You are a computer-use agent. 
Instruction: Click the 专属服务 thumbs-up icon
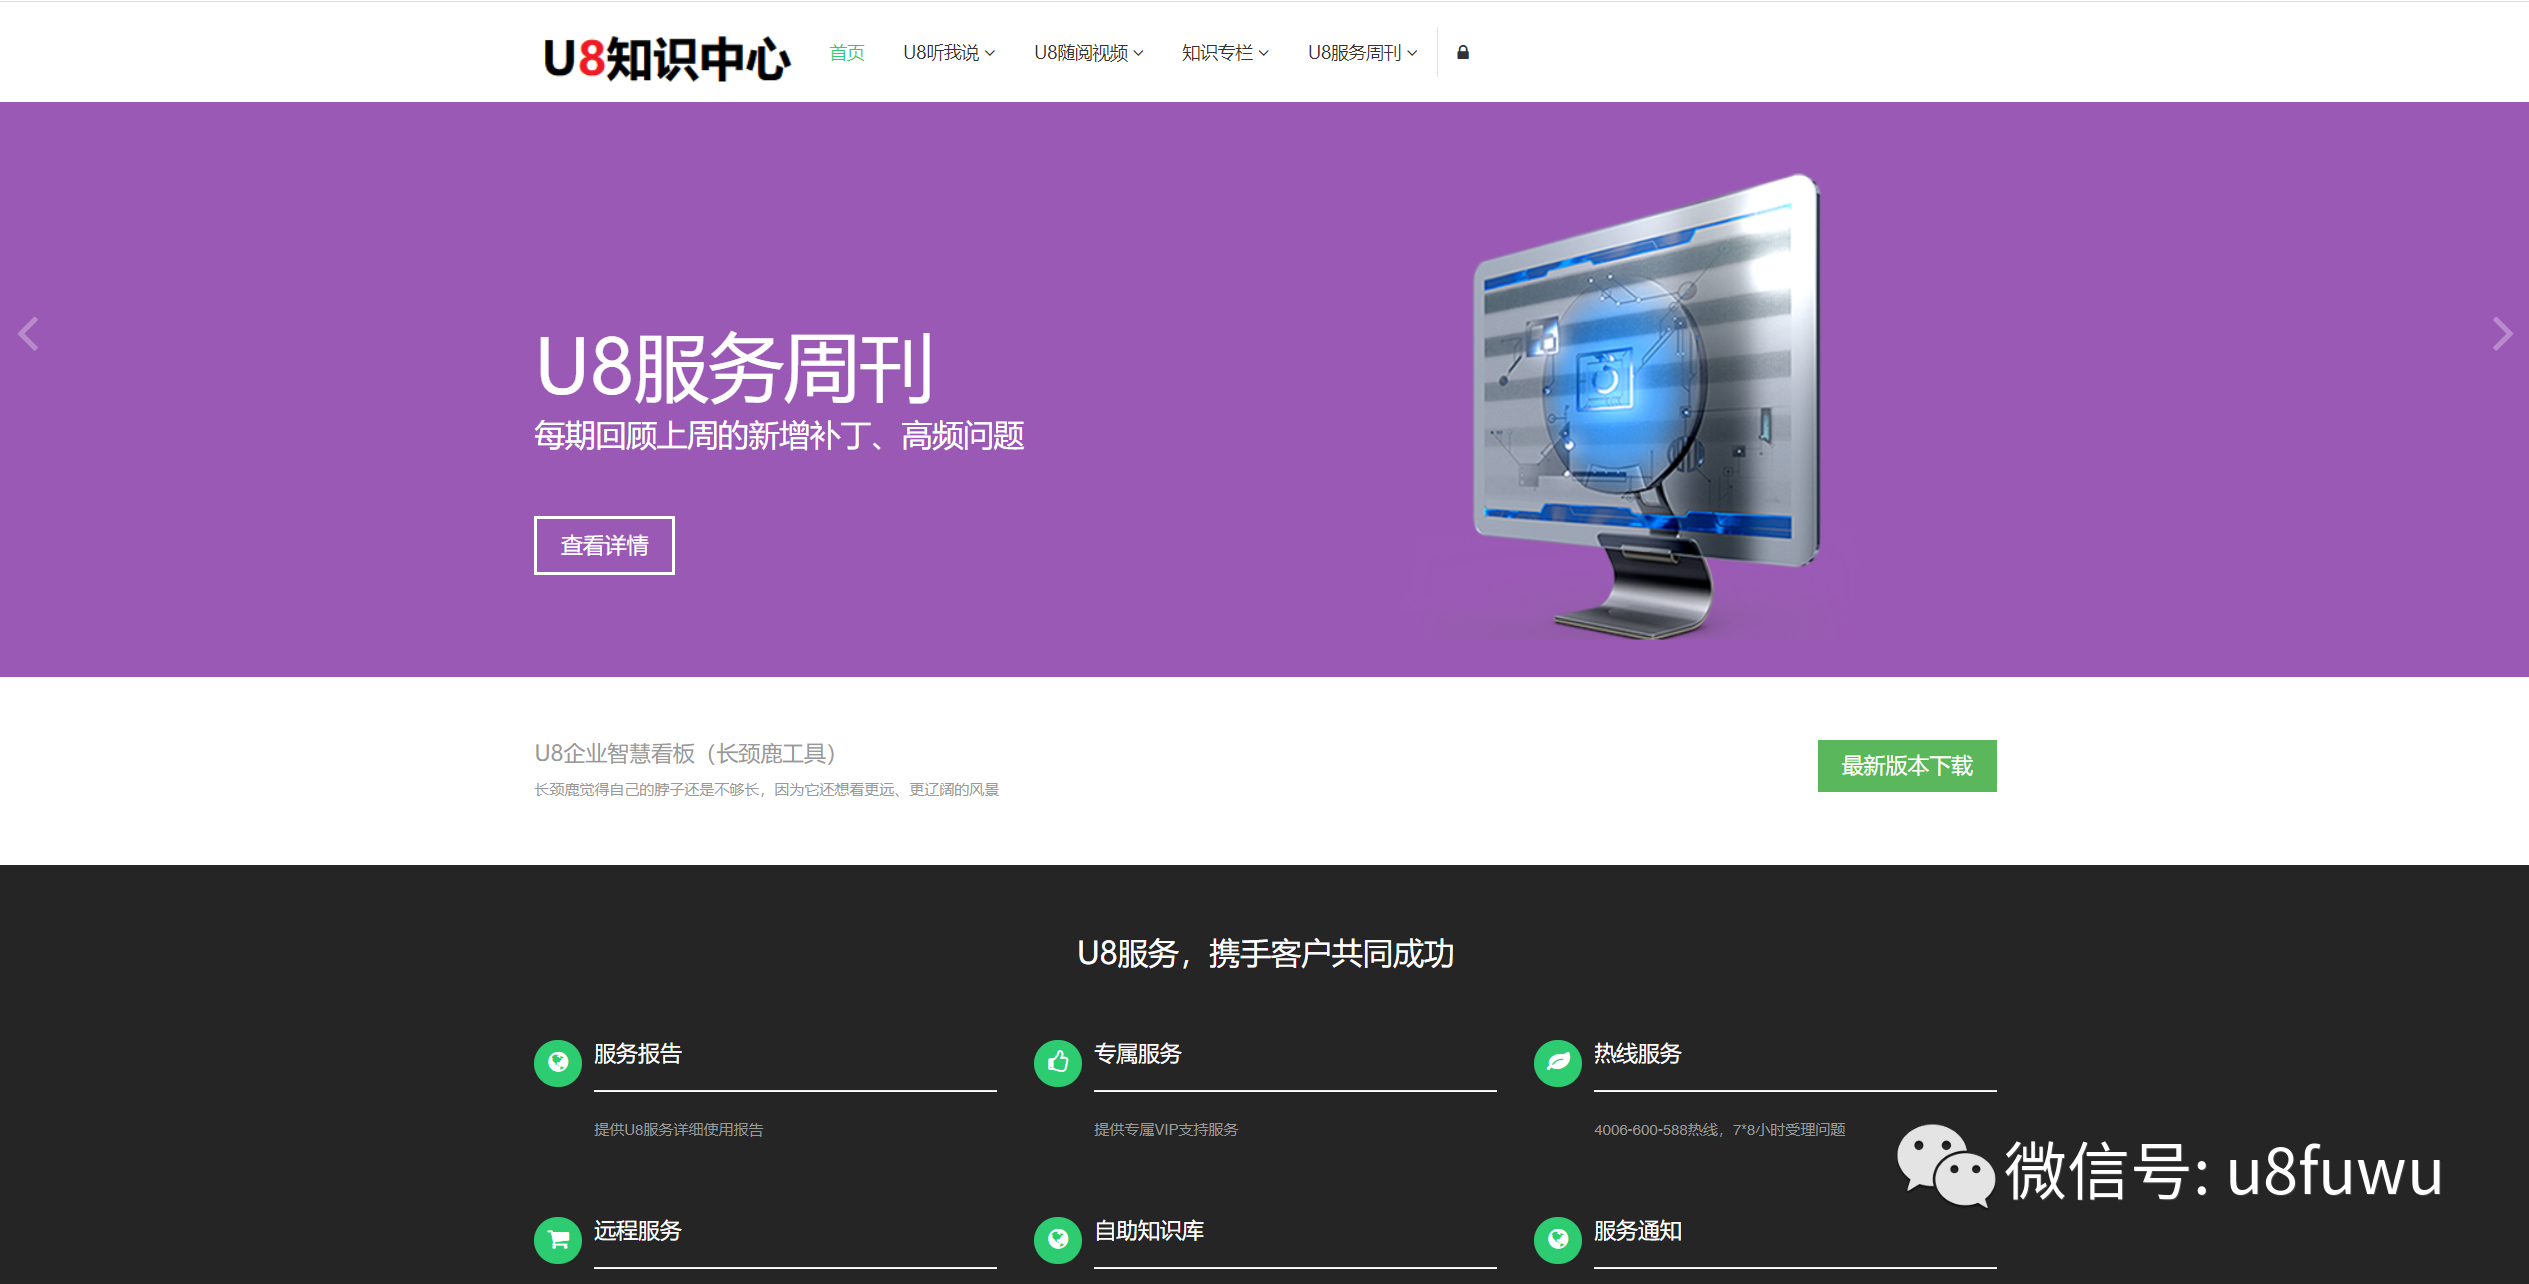tap(1058, 1063)
